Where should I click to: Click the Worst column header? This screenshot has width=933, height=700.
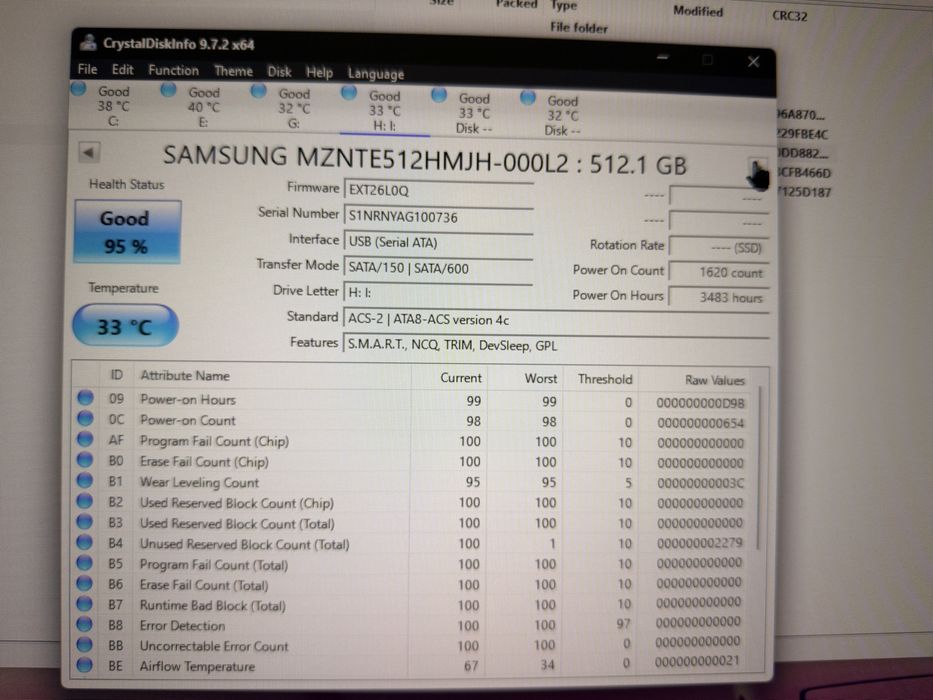tap(540, 378)
